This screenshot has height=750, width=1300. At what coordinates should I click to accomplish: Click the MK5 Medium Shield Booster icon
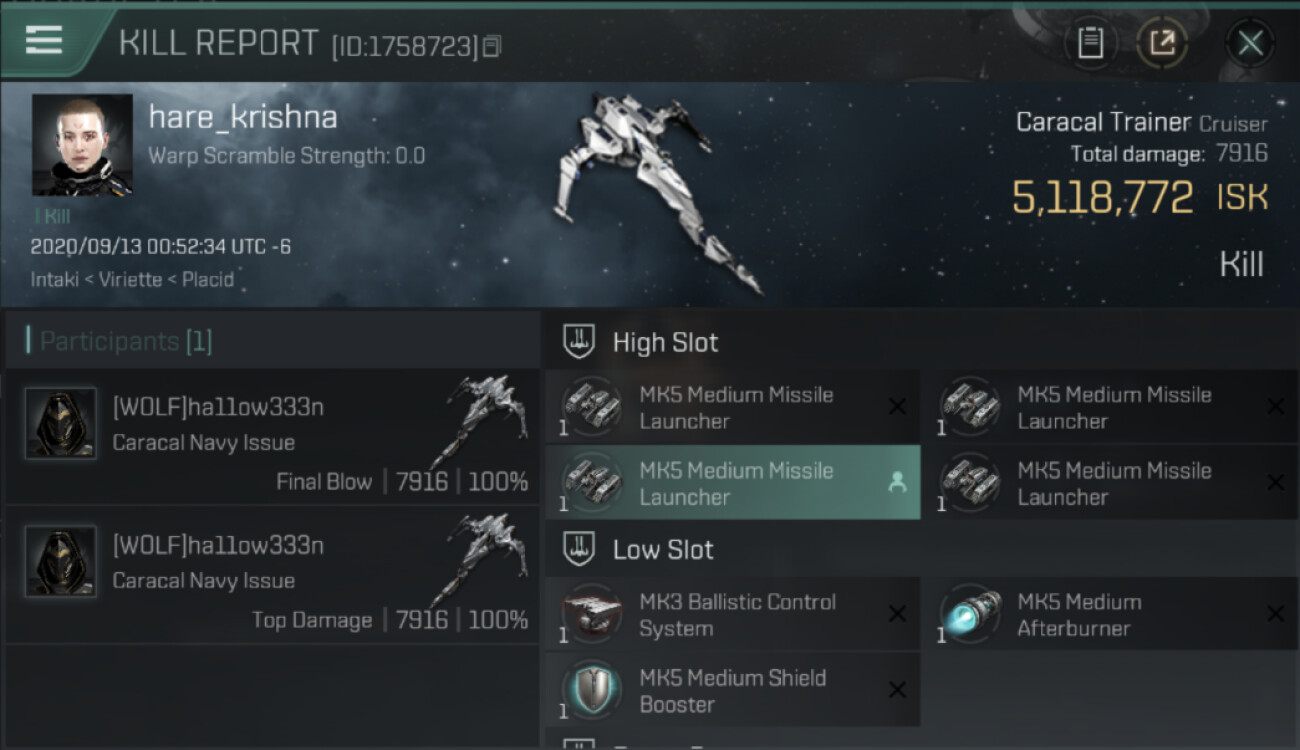pos(592,690)
